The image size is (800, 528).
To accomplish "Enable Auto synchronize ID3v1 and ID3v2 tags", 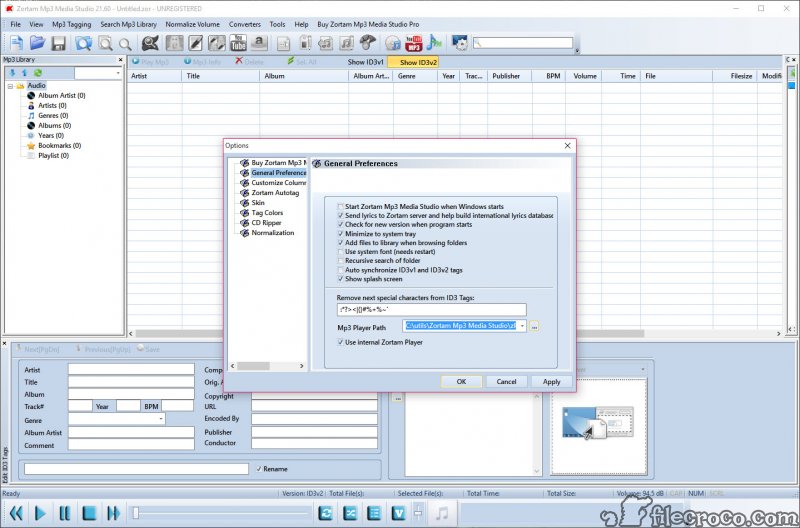I will pos(340,270).
